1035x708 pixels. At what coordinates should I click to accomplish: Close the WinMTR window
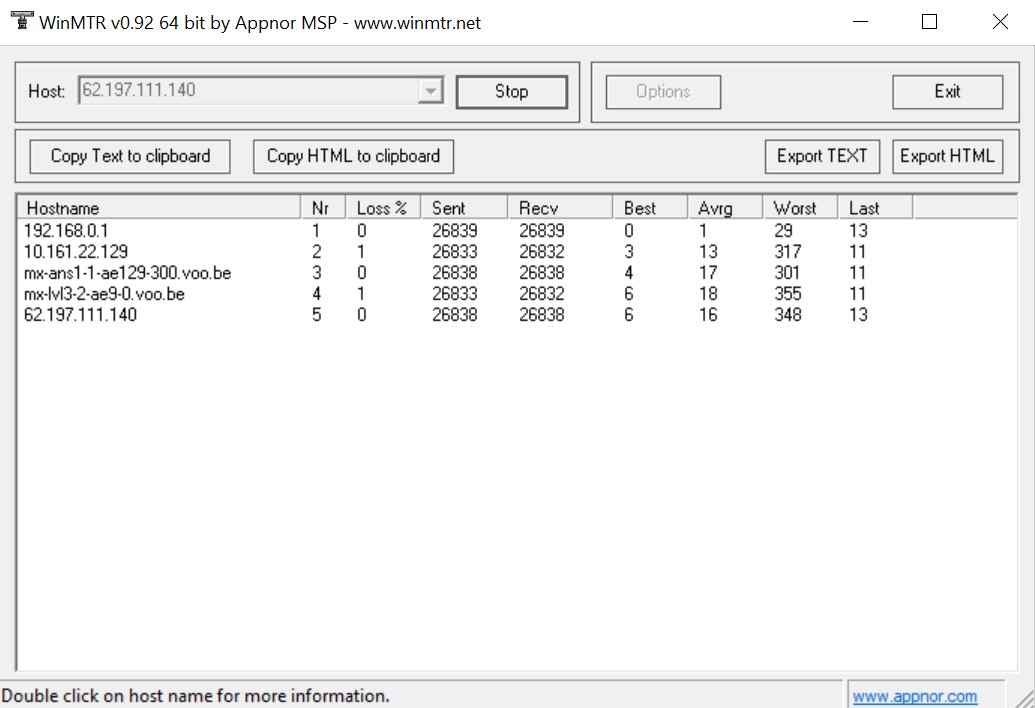pos(1001,22)
